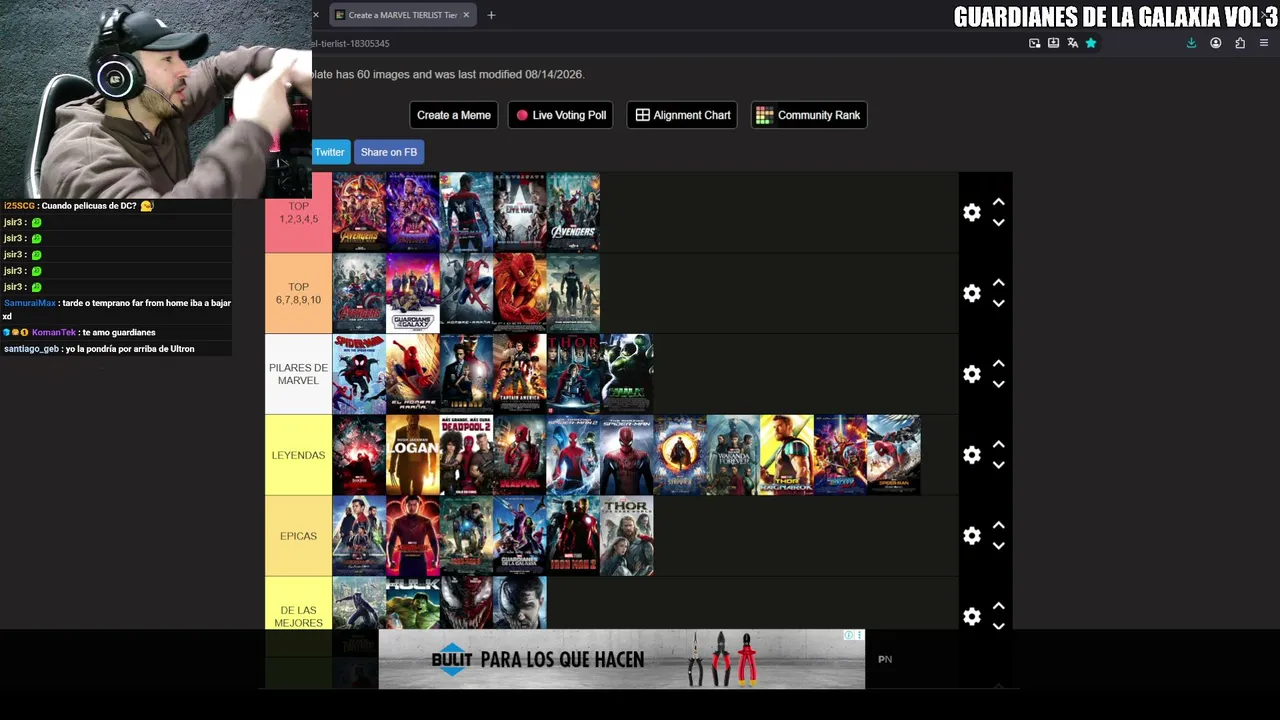The image size is (1280, 720).
Task: Select the DE LAS MEJORES tier label
Action: coord(298,603)
